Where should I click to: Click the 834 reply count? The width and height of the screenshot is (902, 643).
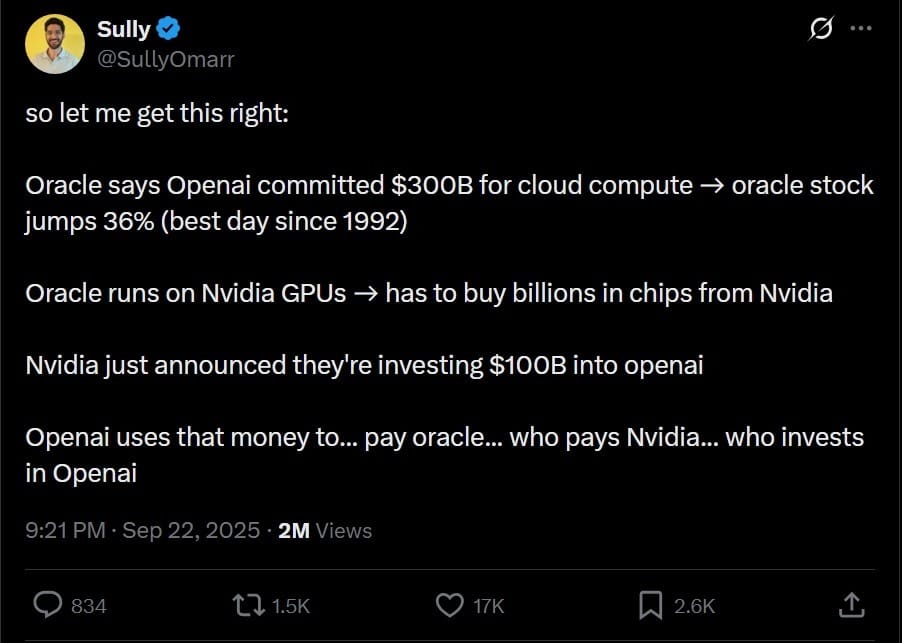point(89,605)
